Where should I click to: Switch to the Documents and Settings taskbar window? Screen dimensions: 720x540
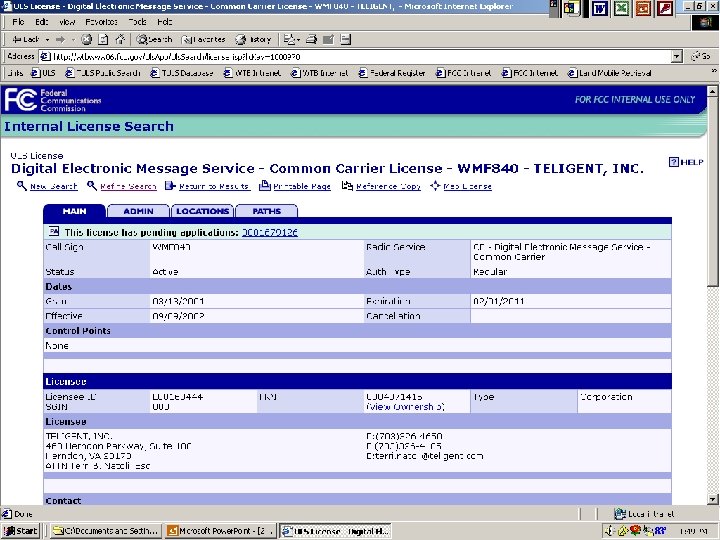coord(105,531)
